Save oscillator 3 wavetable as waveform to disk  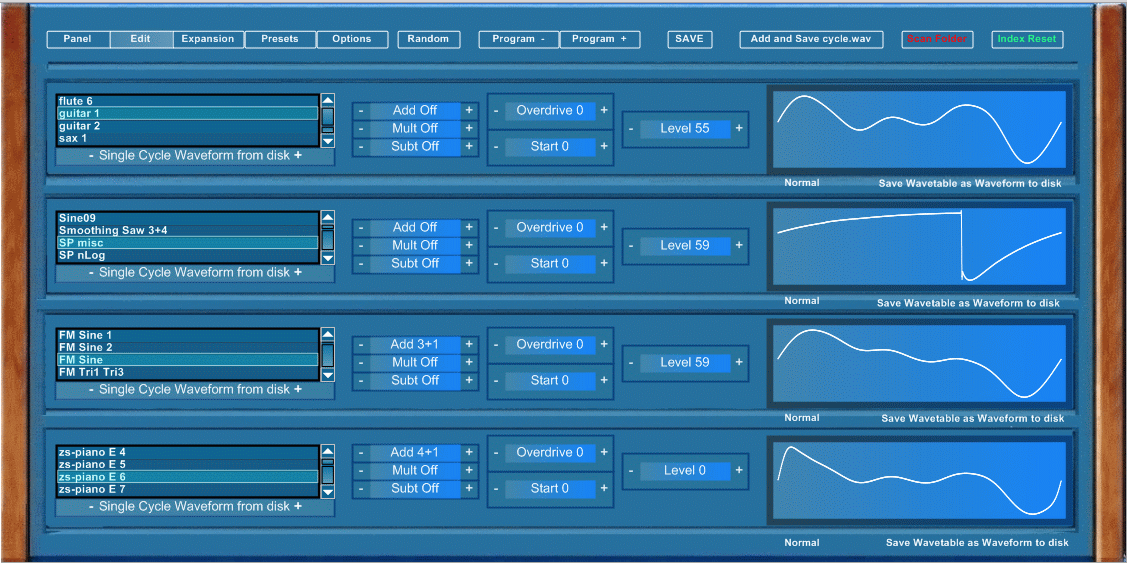click(x=973, y=418)
